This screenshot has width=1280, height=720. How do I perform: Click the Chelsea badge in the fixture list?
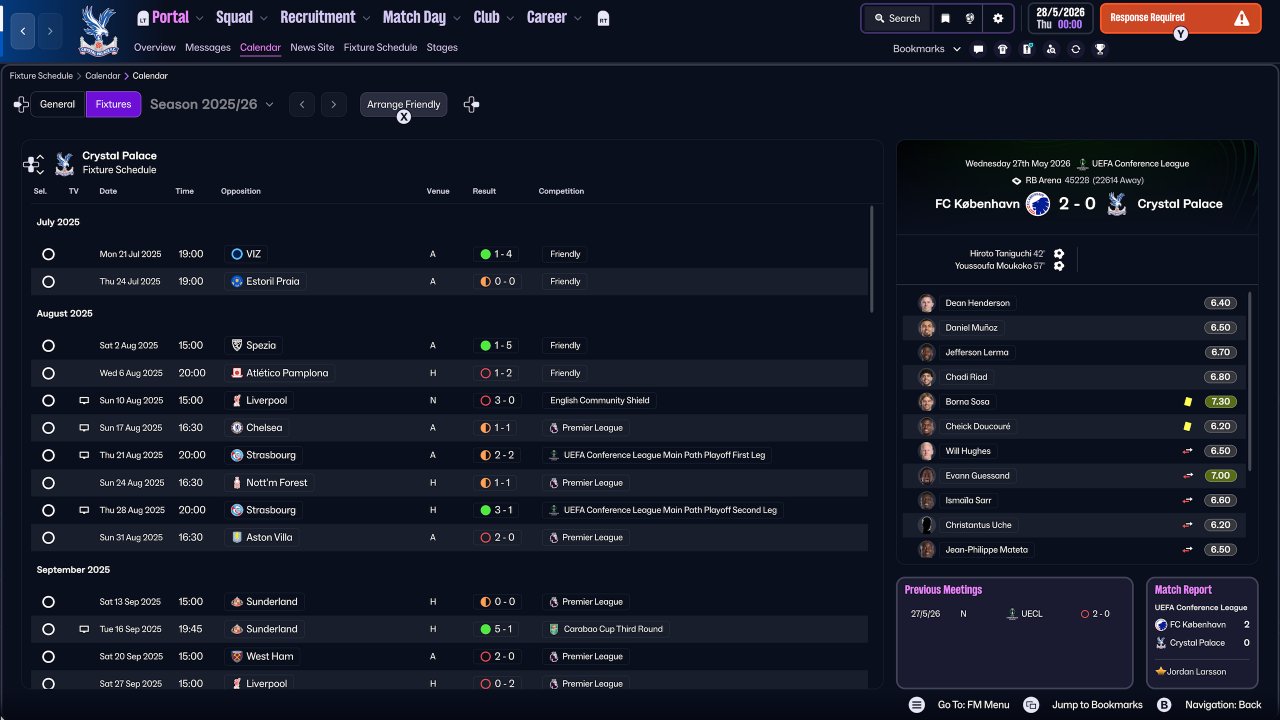(236, 428)
